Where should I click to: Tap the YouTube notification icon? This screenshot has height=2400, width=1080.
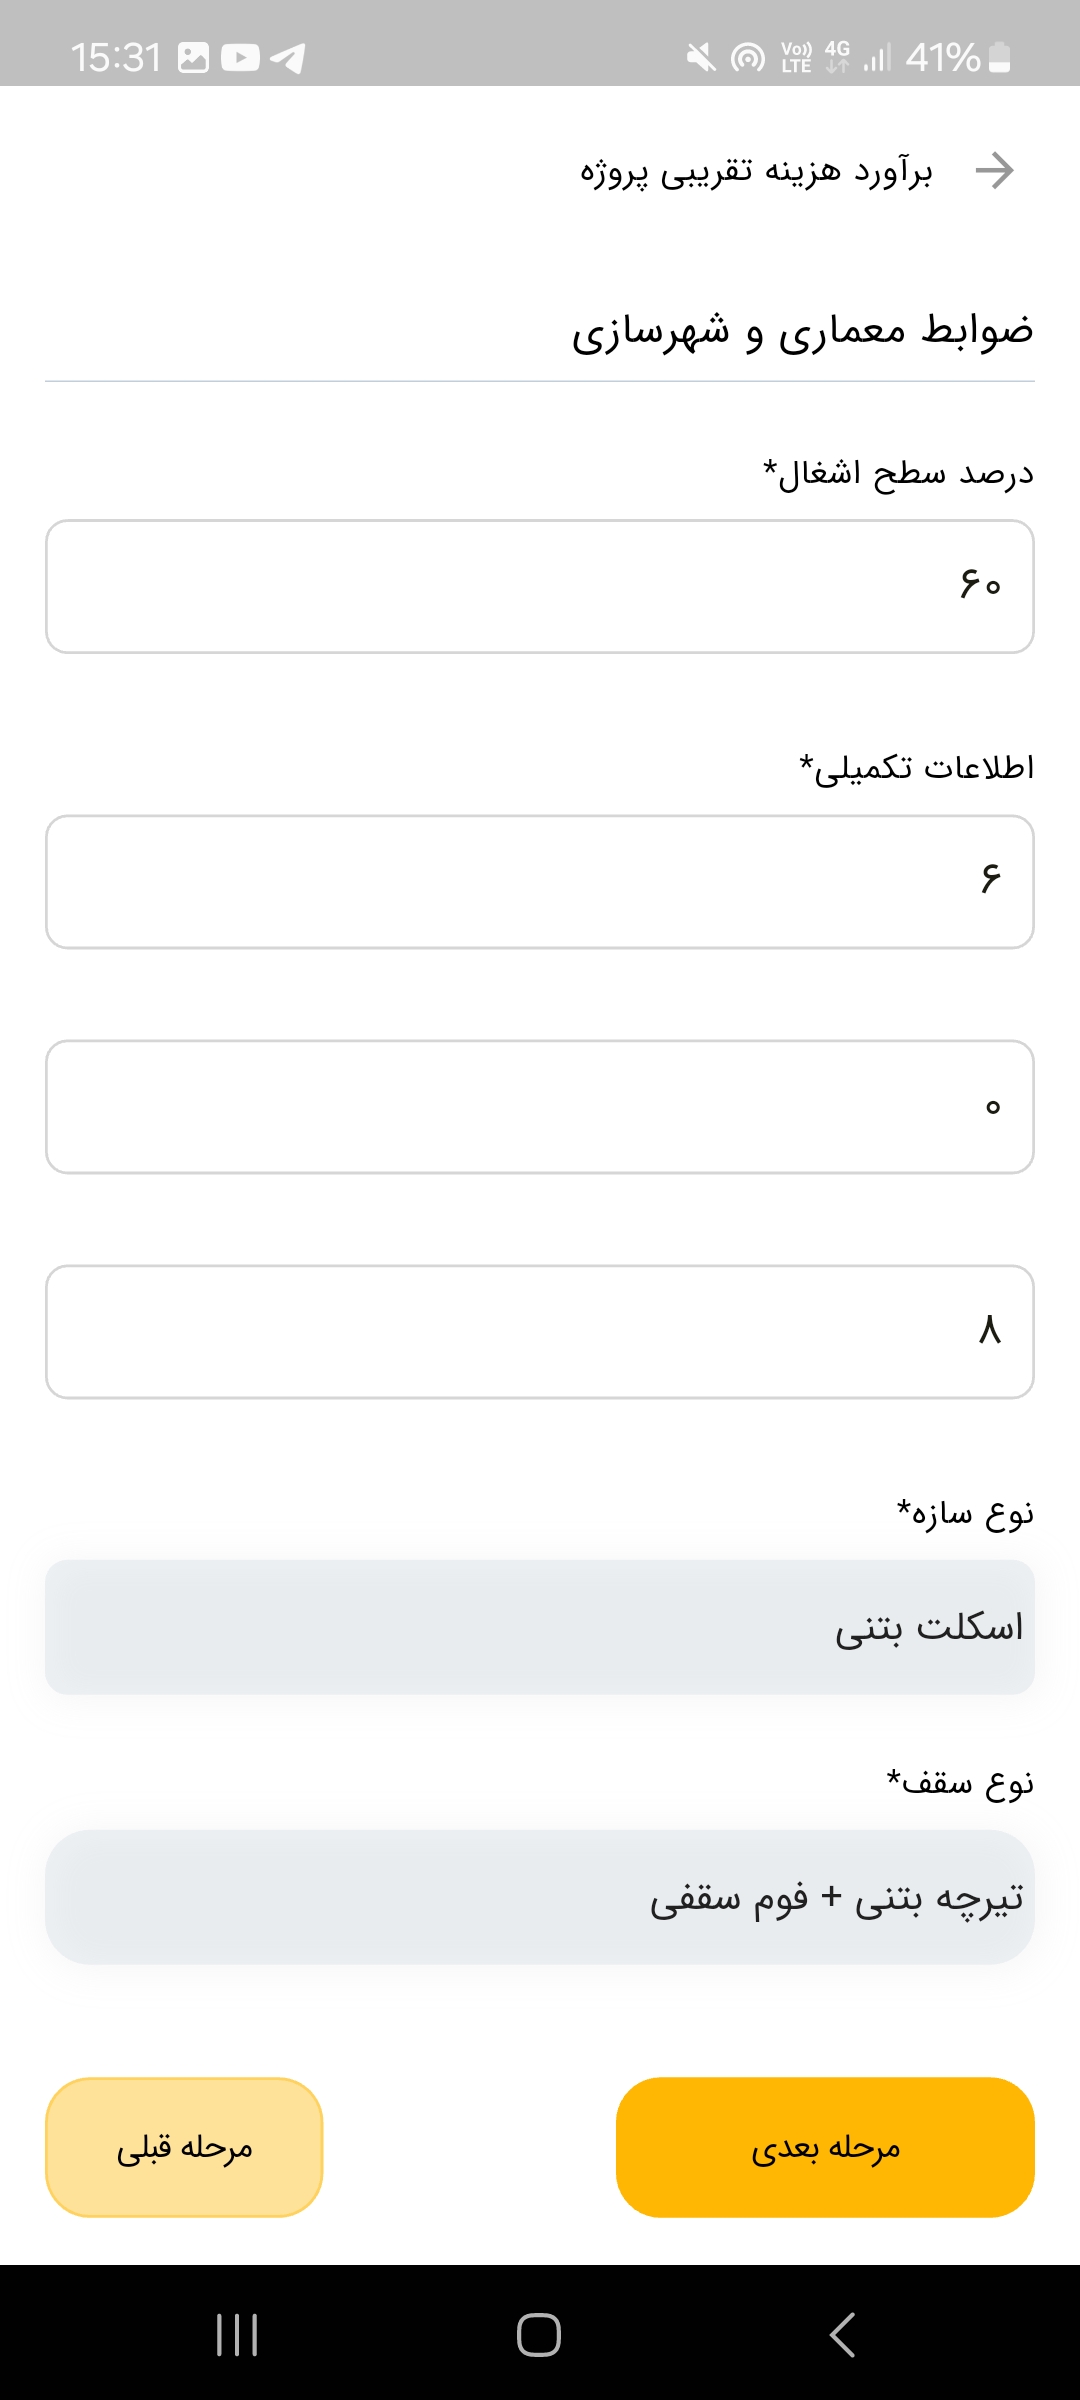pos(240,58)
